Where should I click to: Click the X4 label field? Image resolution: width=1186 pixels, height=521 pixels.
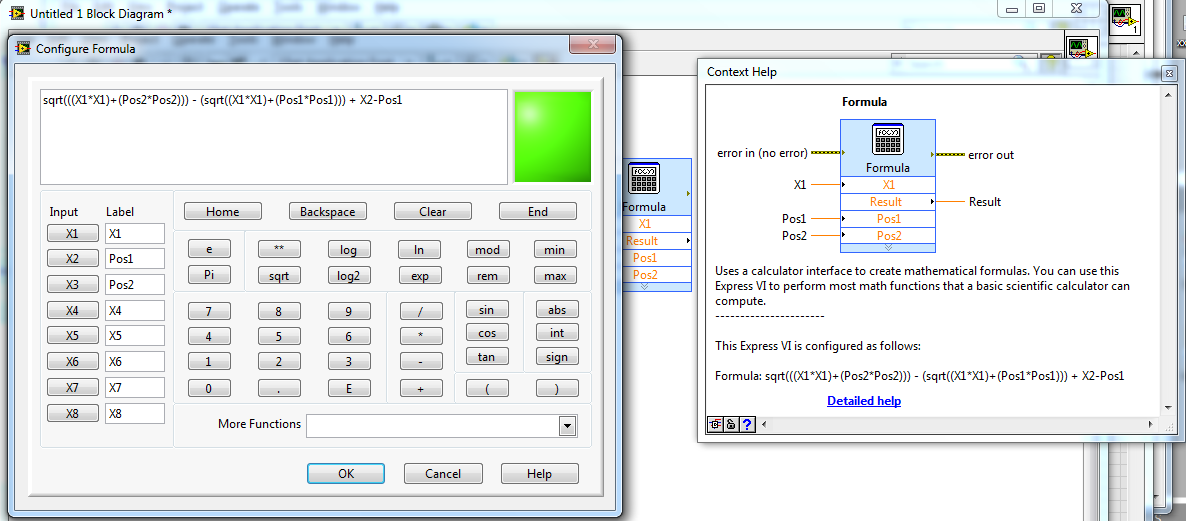pos(135,310)
